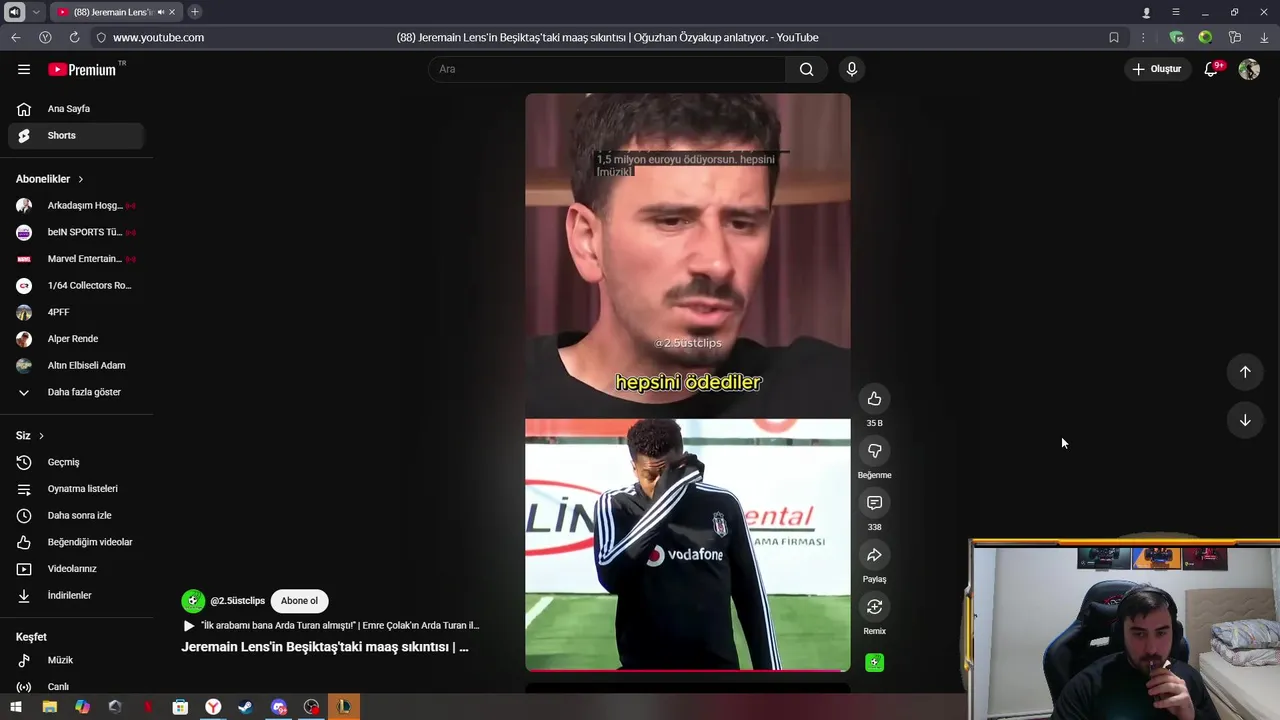Screen dimensions: 1280x720
Task: Open Daha sonra izle
Action: point(75,515)
